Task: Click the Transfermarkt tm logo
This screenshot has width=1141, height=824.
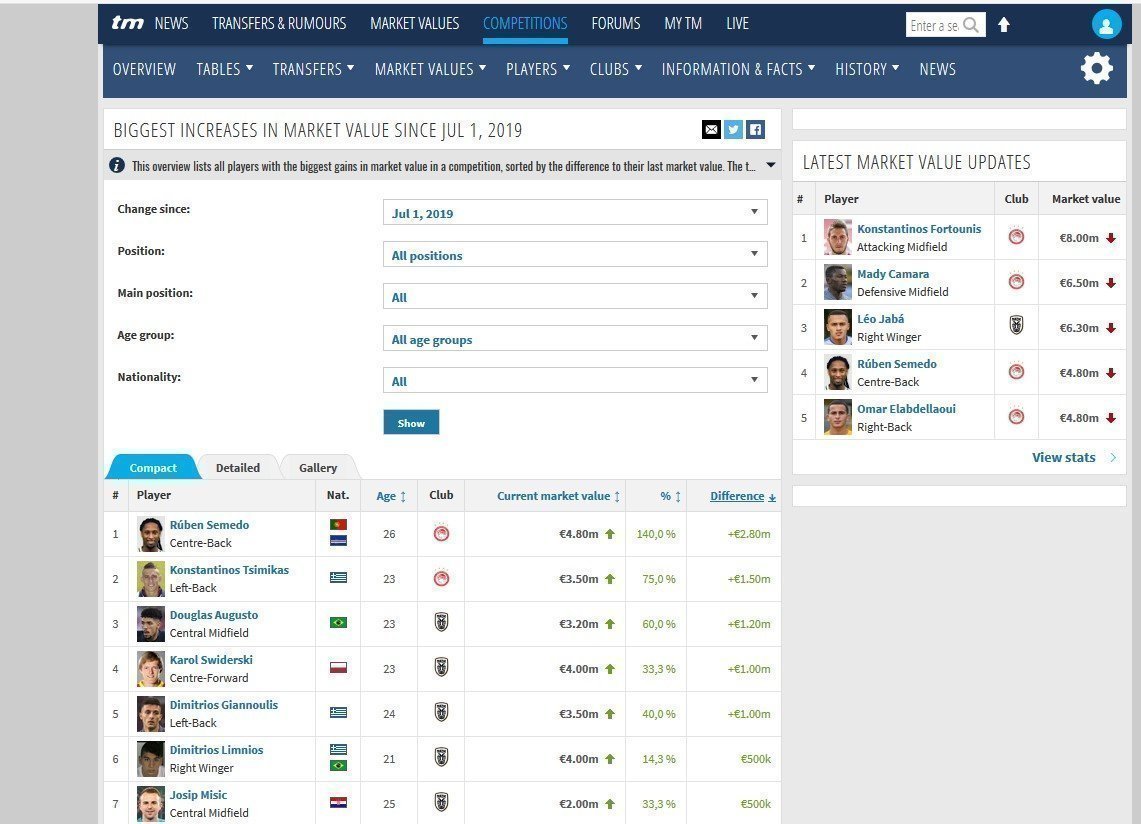Action: tap(127, 23)
